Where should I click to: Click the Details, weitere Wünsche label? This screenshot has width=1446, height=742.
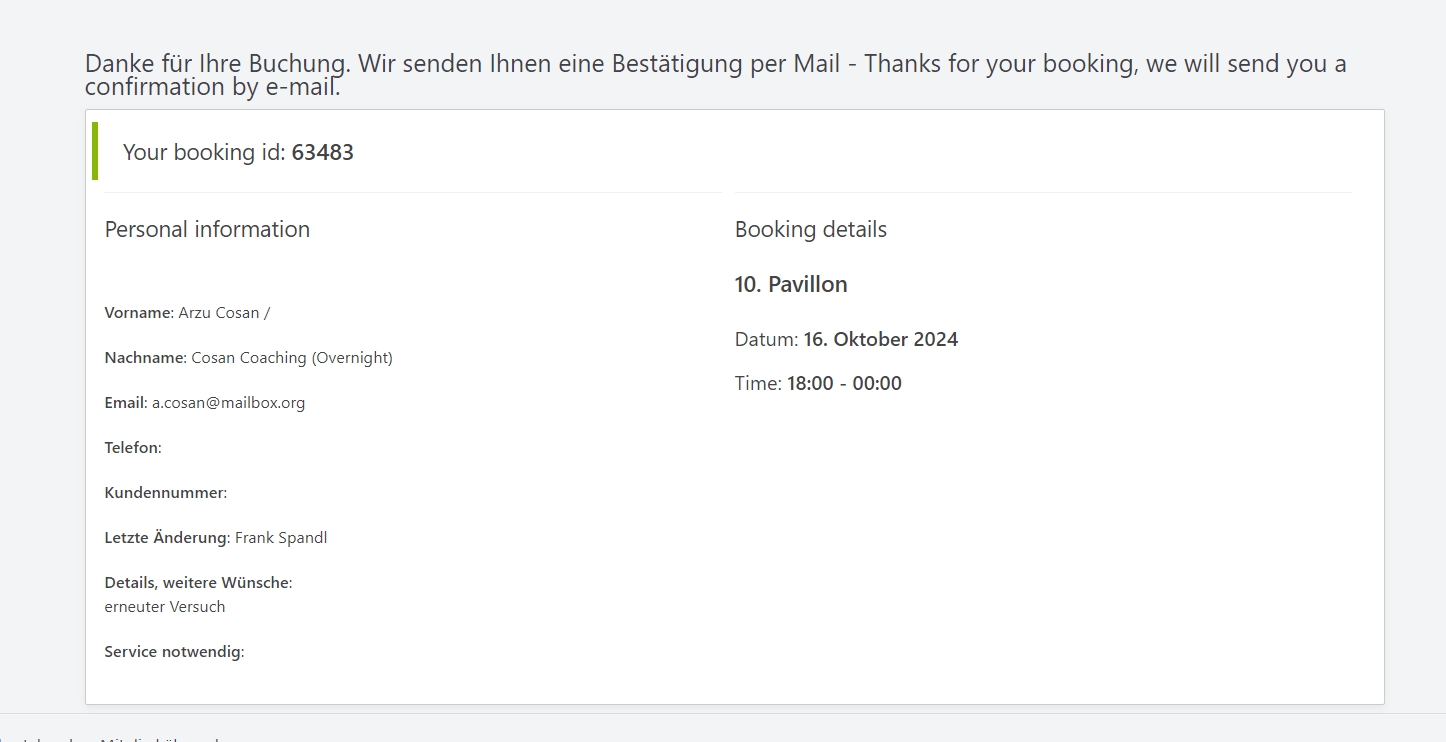pyautogui.click(x=198, y=583)
